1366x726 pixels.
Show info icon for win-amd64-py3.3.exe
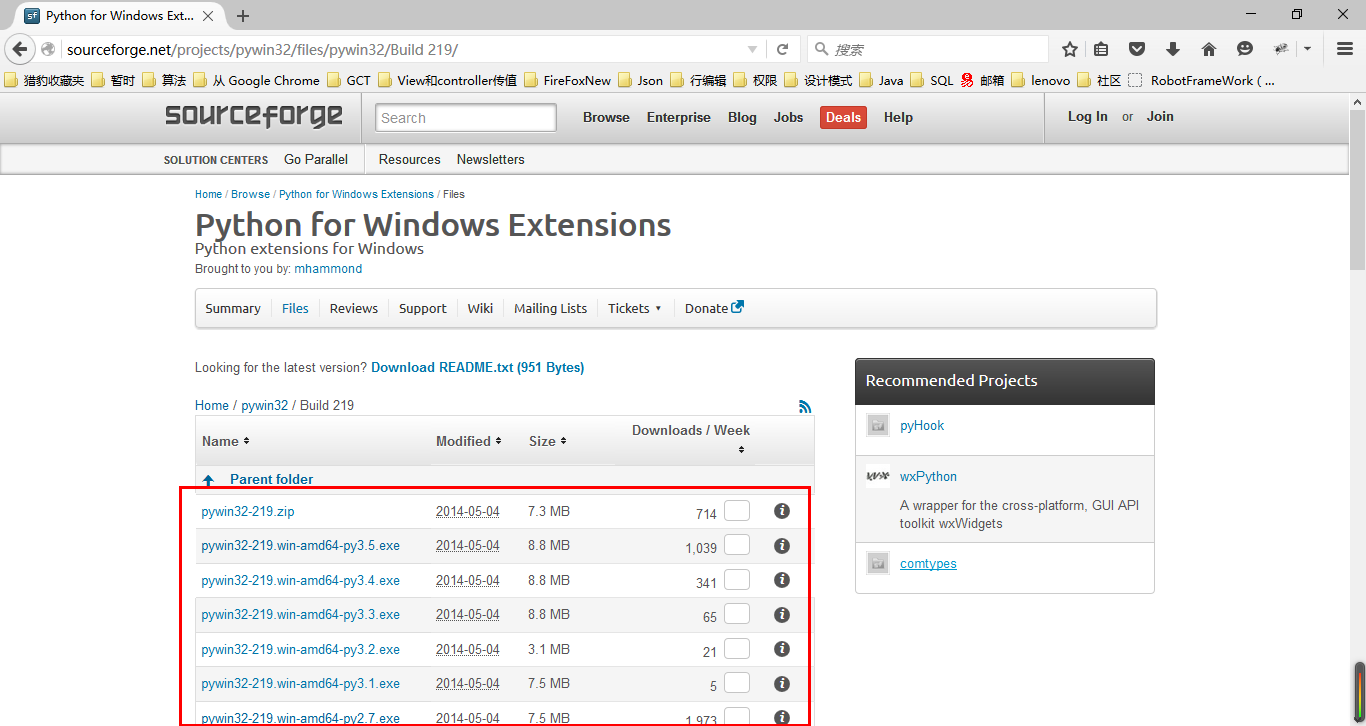click(x=782, y=614)
